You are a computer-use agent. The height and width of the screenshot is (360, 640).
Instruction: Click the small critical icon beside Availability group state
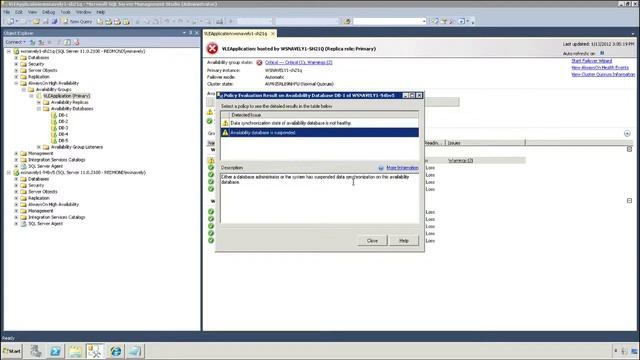click(259, 62)
